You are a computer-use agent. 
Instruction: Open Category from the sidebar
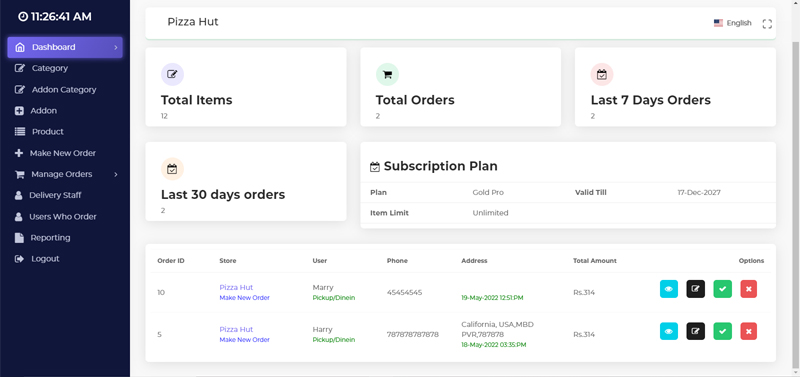(49, 68)
